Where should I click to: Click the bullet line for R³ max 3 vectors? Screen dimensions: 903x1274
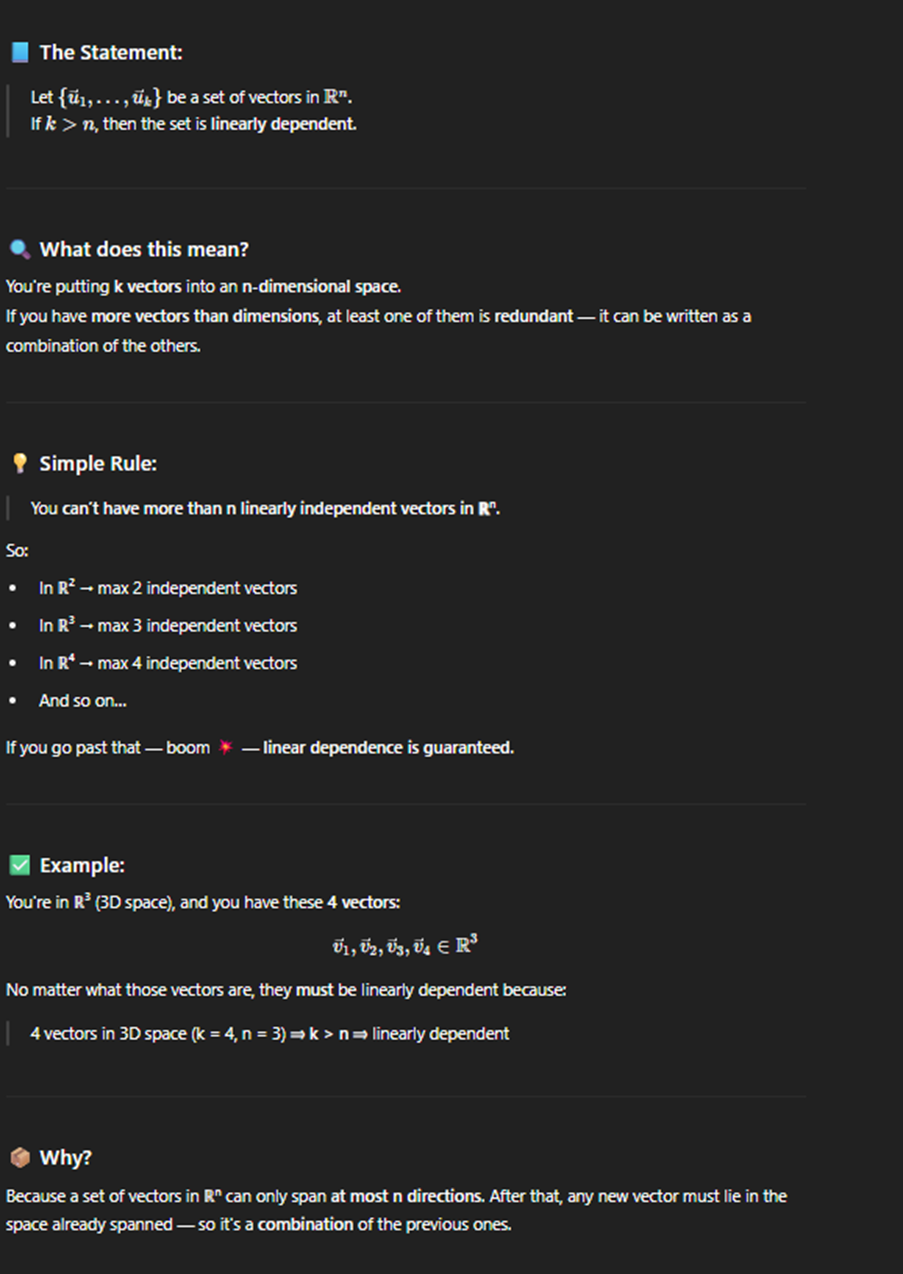click(x=168, y=625)
